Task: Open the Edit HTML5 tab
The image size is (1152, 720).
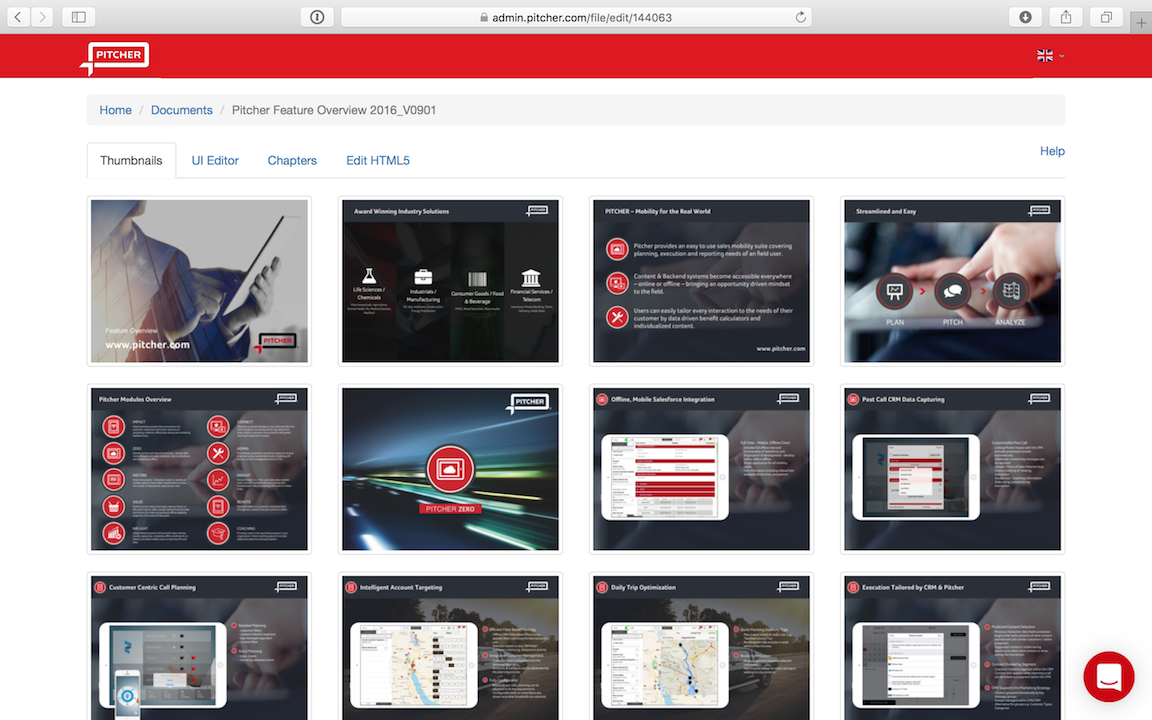Action: coord(378,160)
